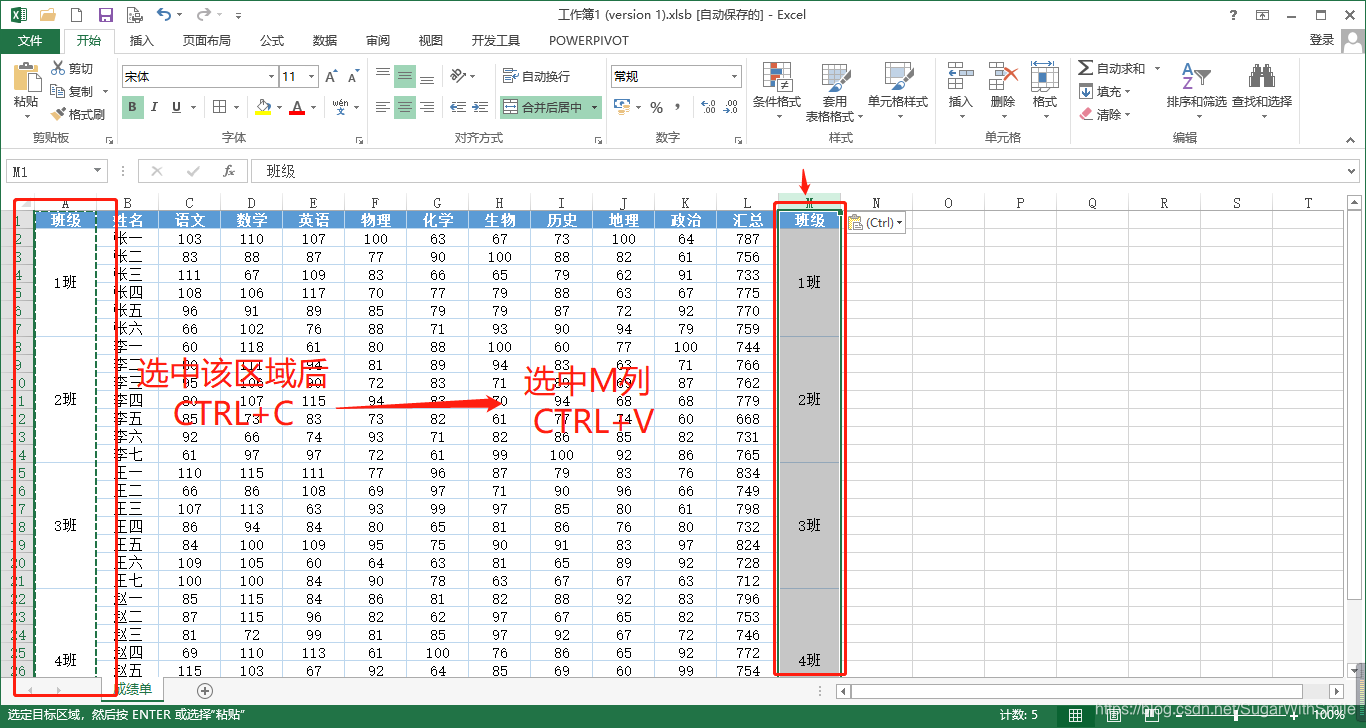Open the font size dropdown
The width and height of the screenshot is (1366, 728).
coord(312,76)
